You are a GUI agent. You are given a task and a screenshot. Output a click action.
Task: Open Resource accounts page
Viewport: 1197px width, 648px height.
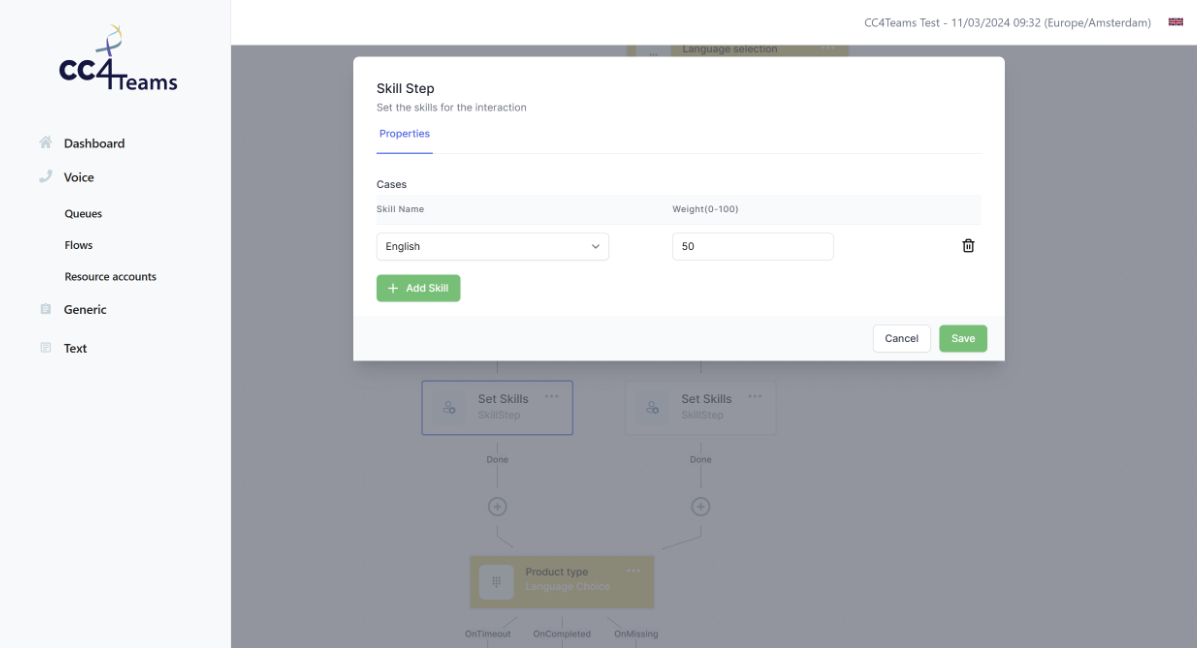(111, 276)
